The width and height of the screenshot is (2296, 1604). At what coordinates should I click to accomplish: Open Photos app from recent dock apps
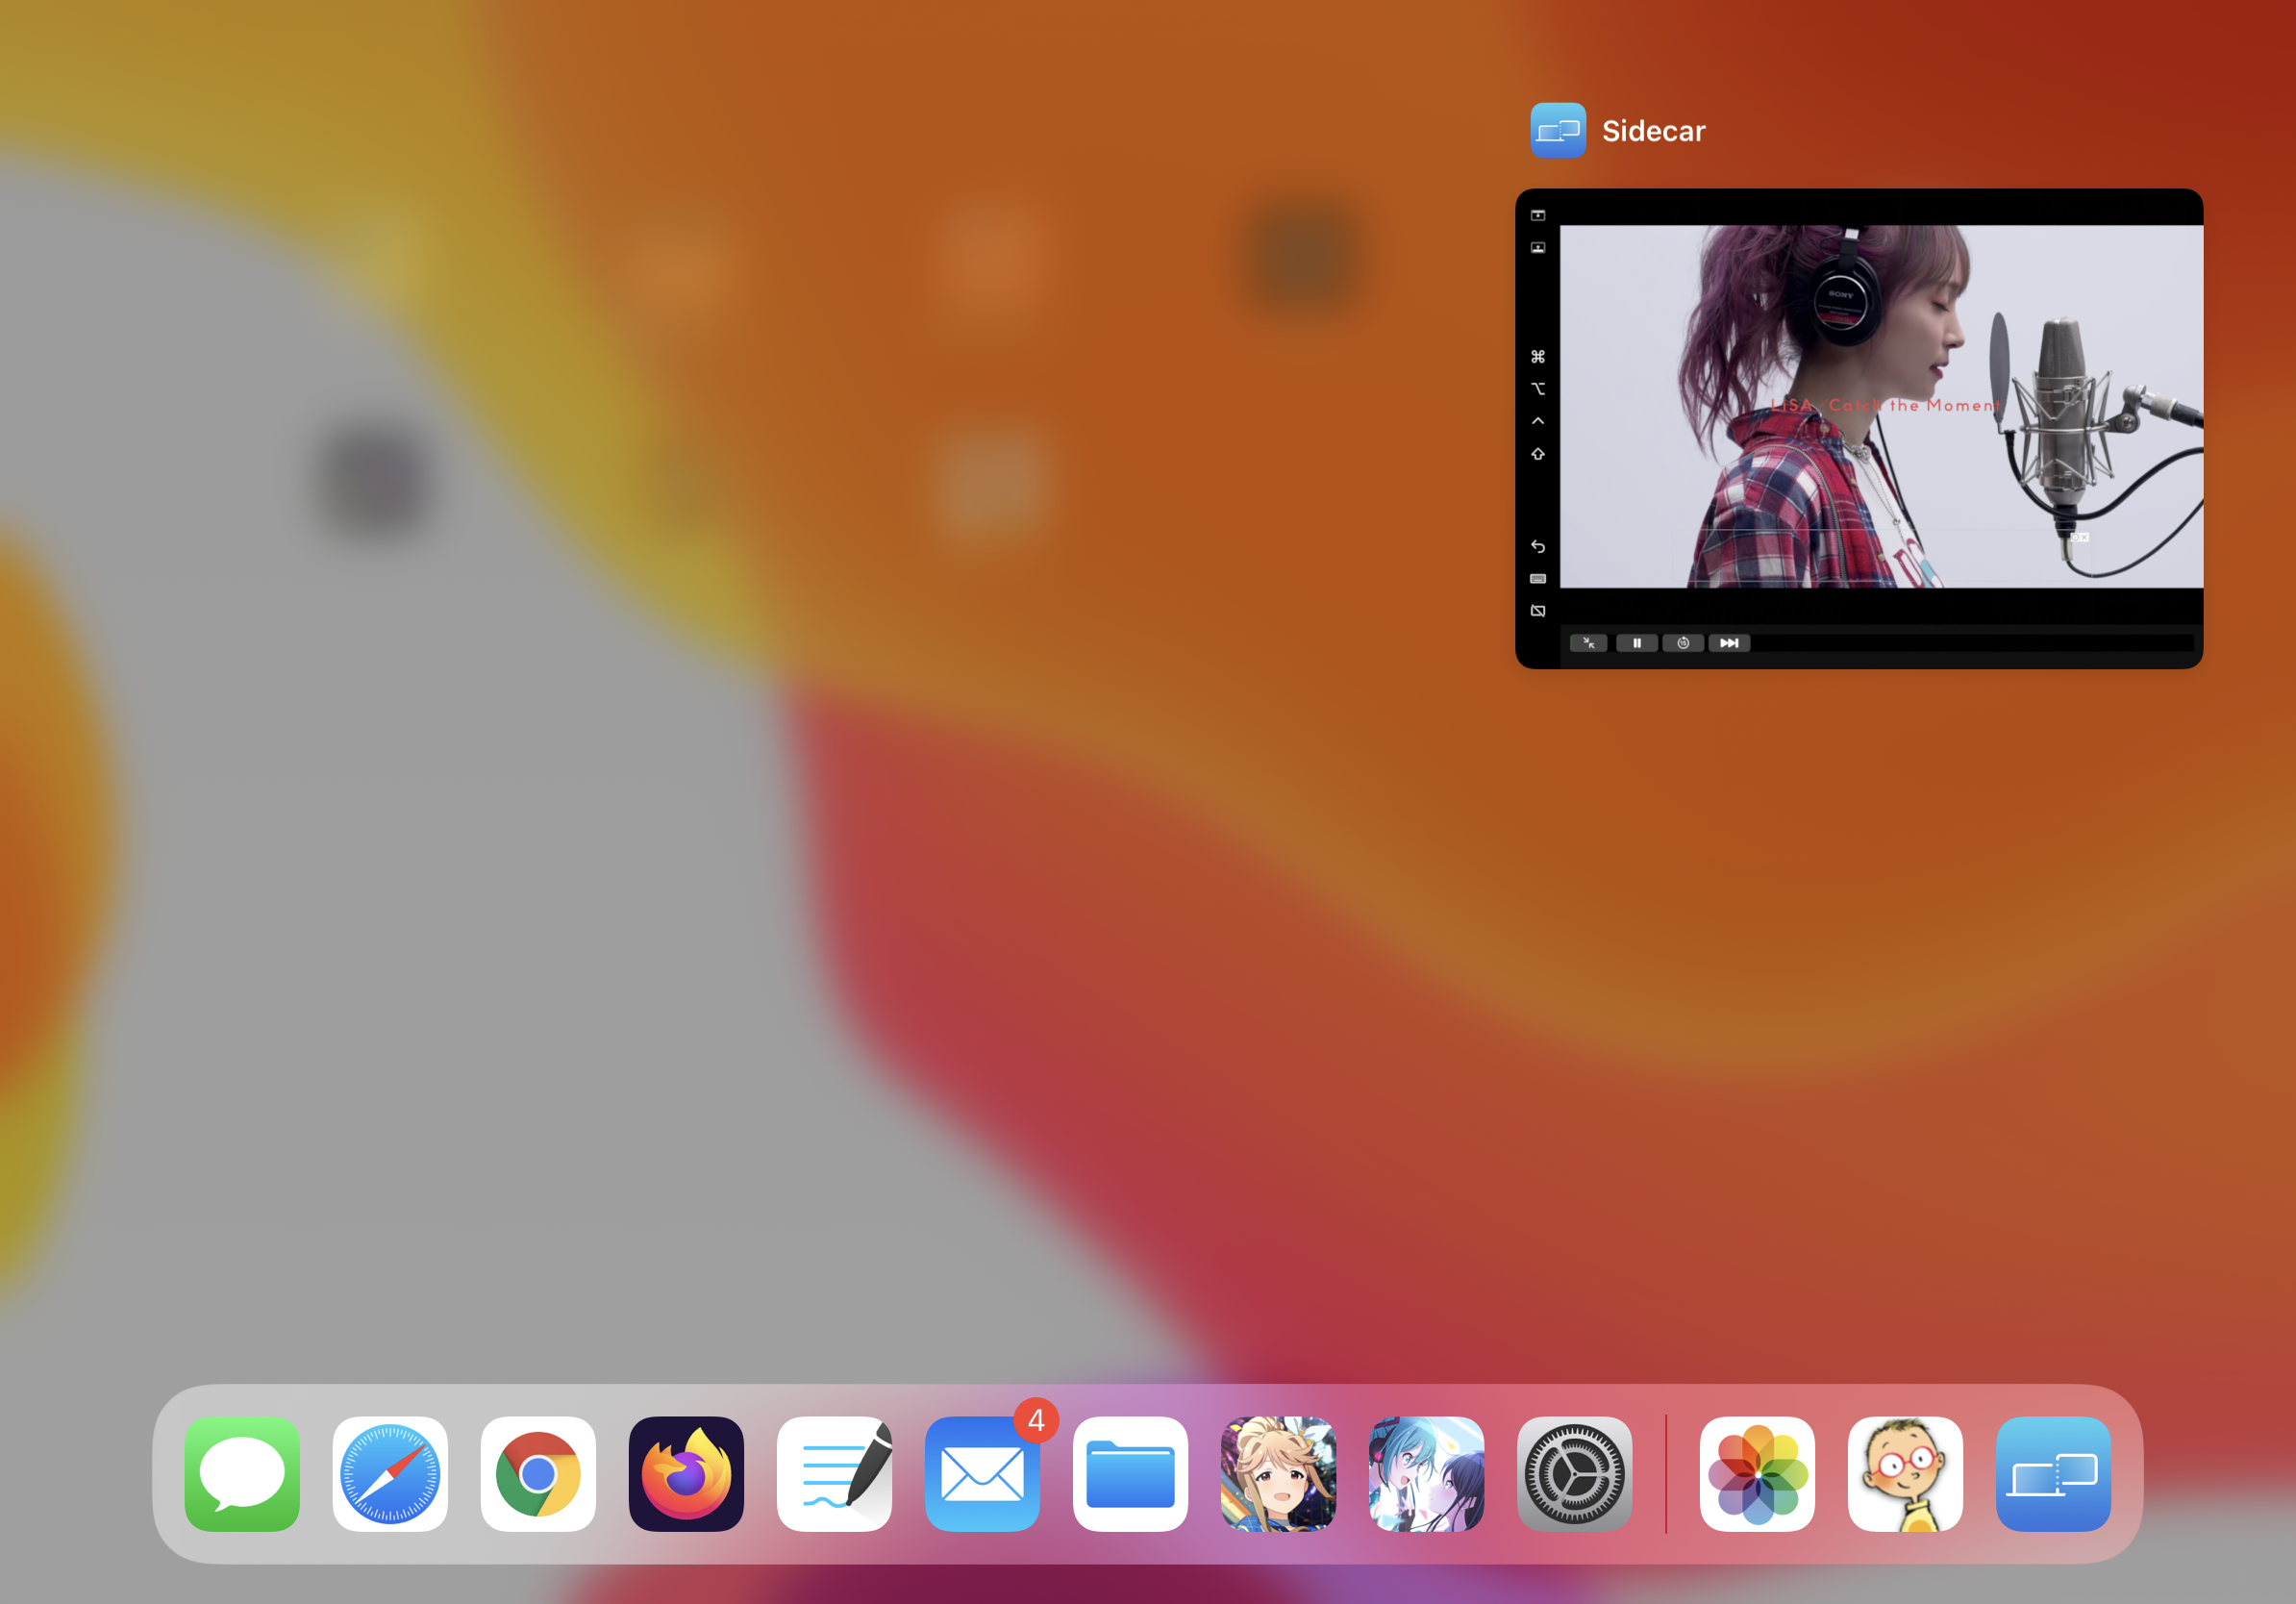pyautogui.click(x=1757, y=1473)
